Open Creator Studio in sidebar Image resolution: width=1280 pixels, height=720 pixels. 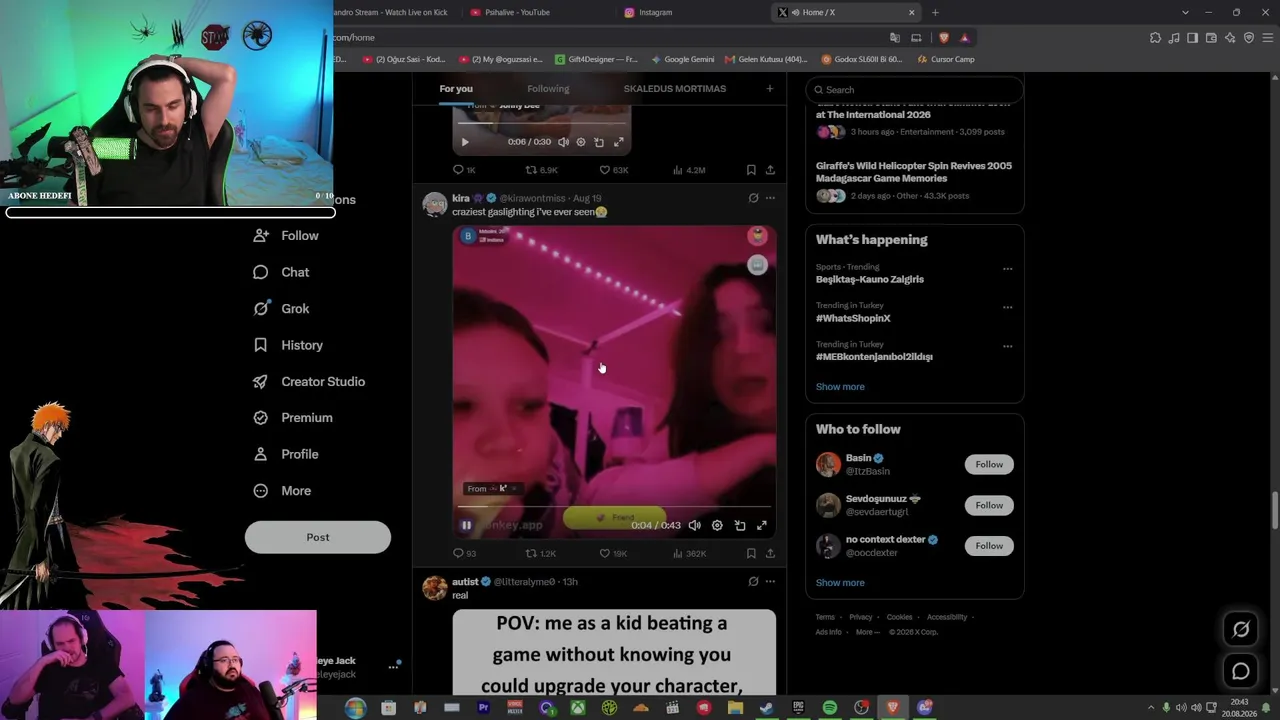(x=309, y=382)
